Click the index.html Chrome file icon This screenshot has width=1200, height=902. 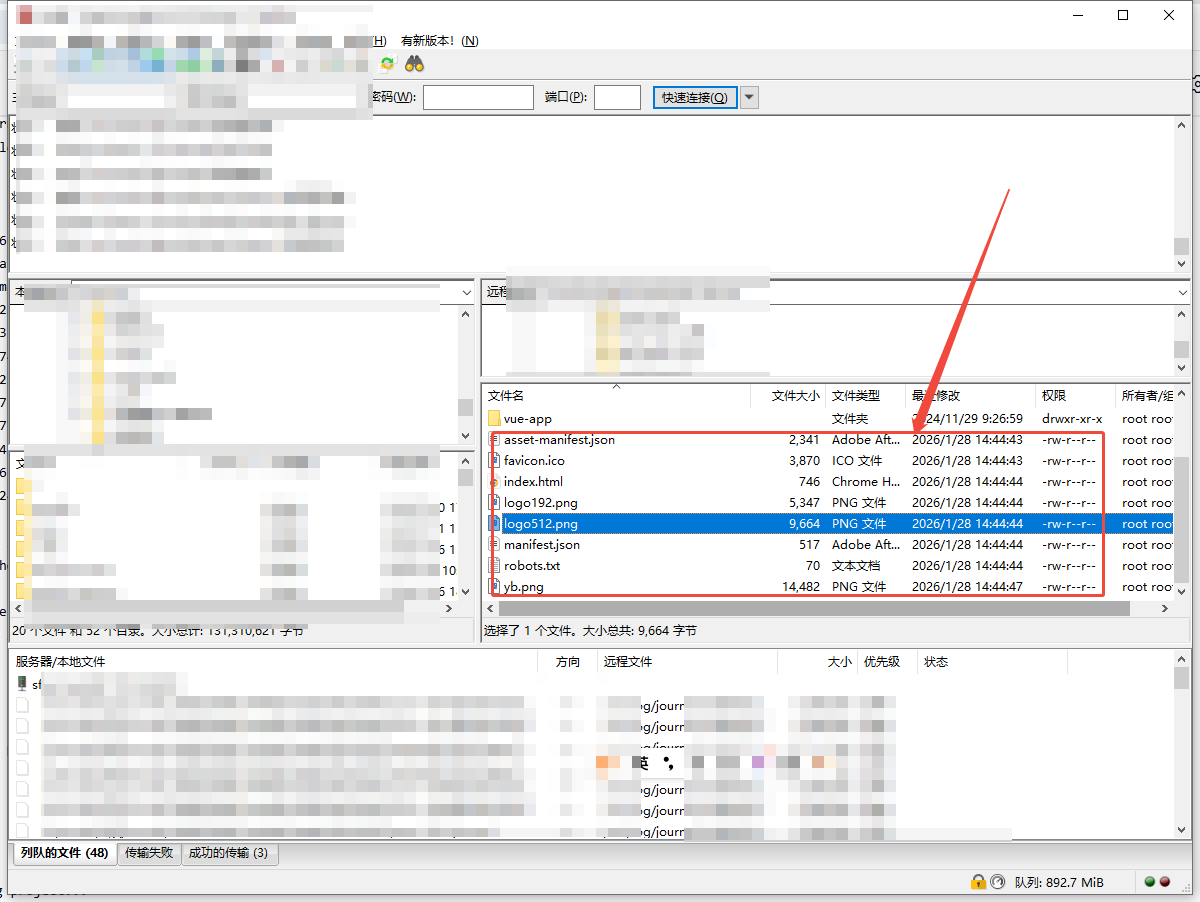(494, 482)
